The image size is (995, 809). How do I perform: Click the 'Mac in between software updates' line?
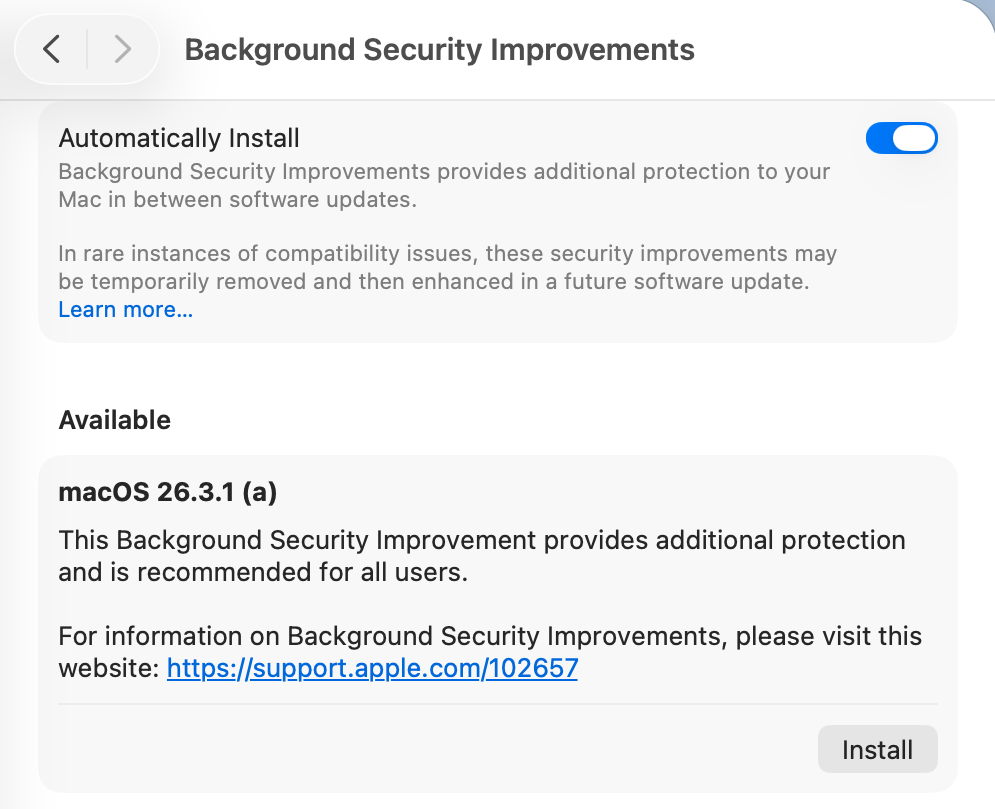pyautogui.click(x=237, y=199)
